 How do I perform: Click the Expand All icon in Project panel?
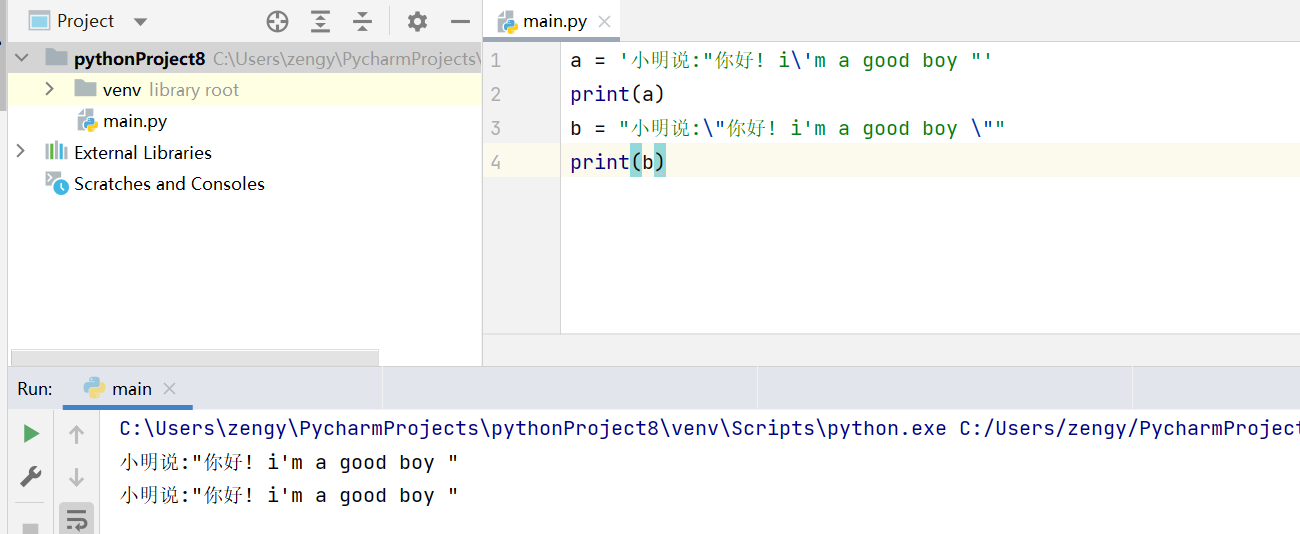coord(320,21)
